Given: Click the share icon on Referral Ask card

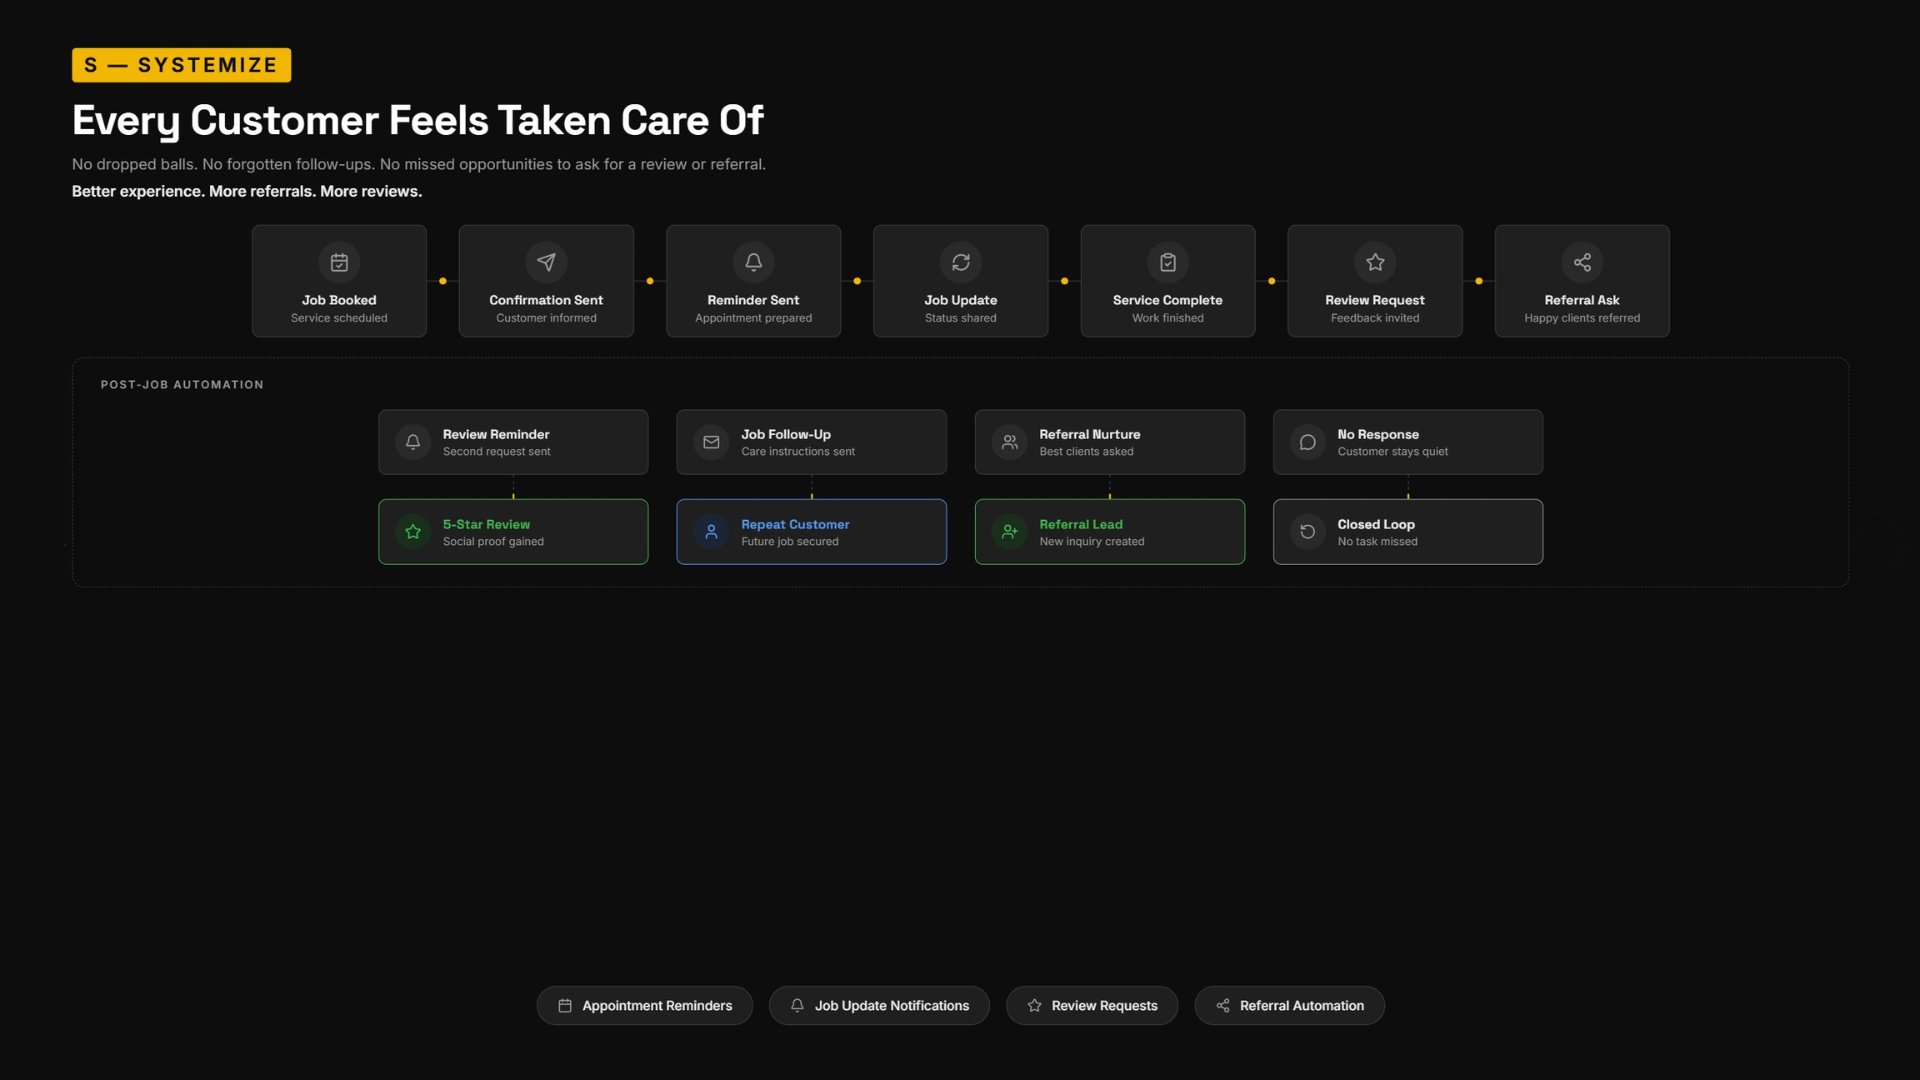Looking at the screenshot, I should 1582,262.
